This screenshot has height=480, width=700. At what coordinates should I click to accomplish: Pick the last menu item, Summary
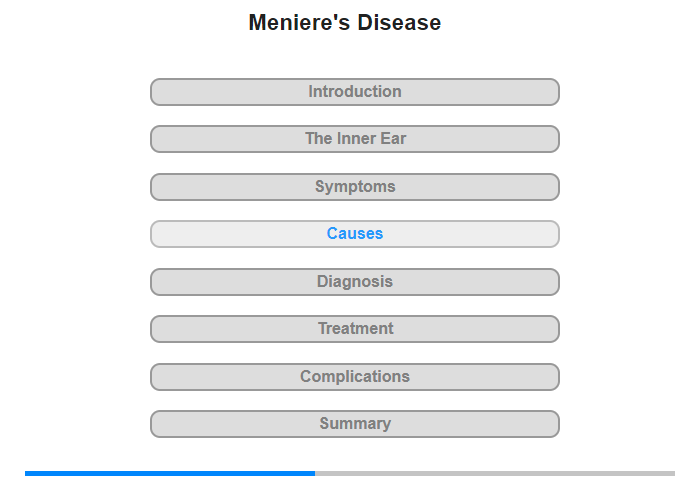point(355,423)
